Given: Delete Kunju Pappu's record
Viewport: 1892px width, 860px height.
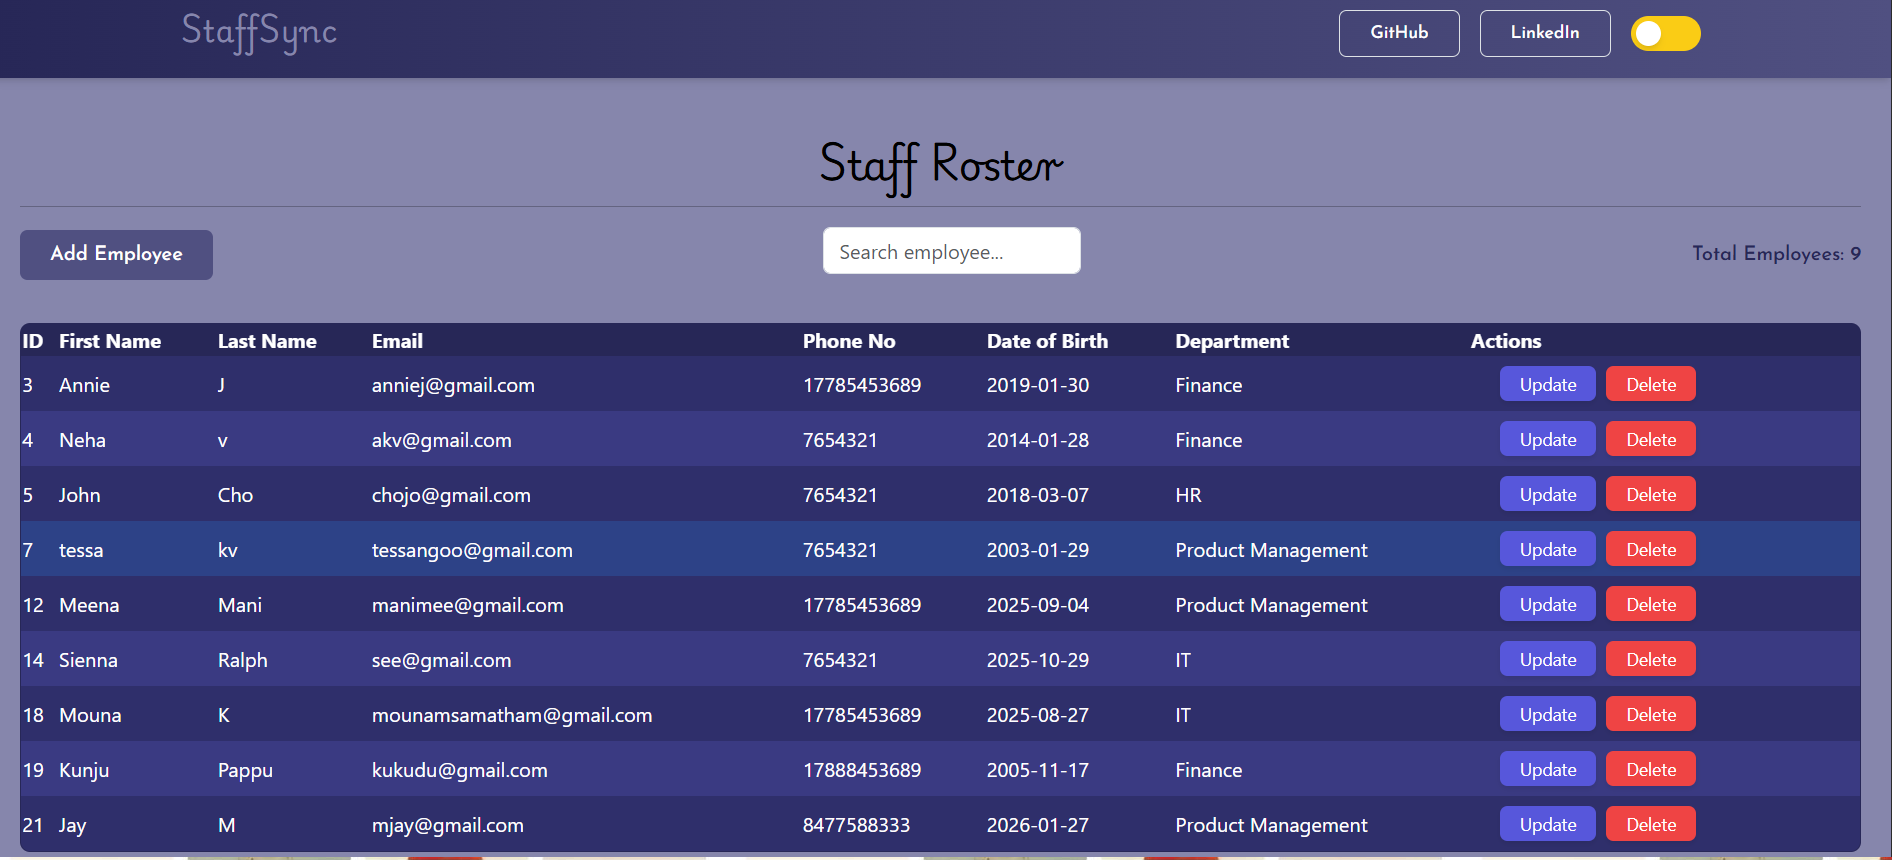Looking at the screenshot, I should (x=1650, y=770).
